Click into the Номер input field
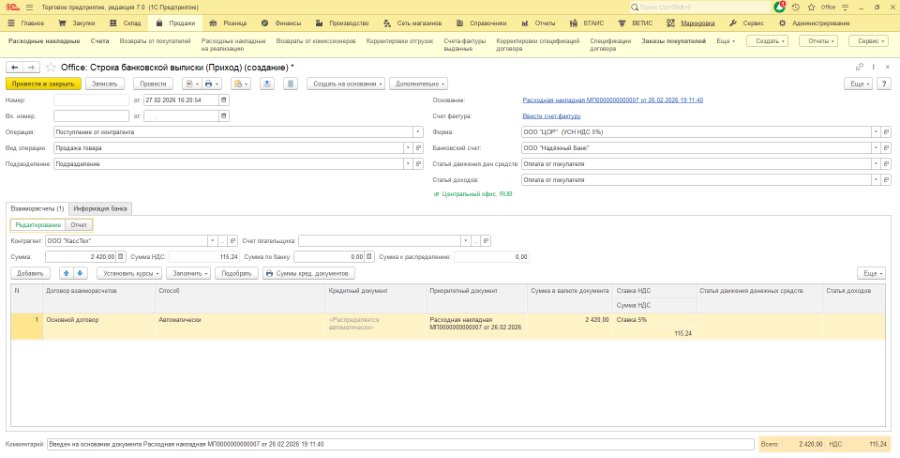The width and height of the screenshot is (900, 458). coord(91,100)
